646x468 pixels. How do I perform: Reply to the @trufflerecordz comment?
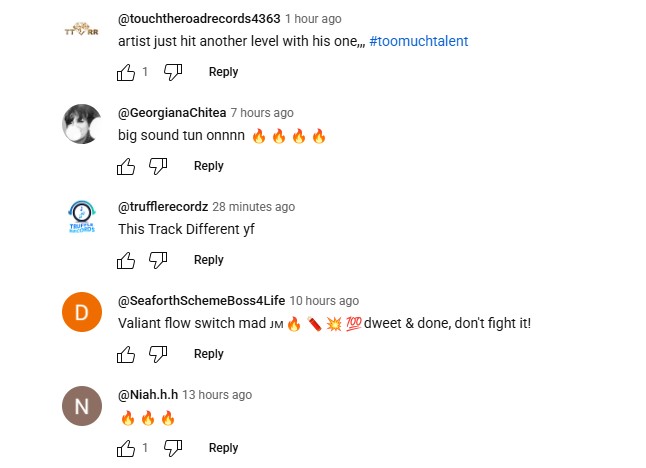[208, 260]
